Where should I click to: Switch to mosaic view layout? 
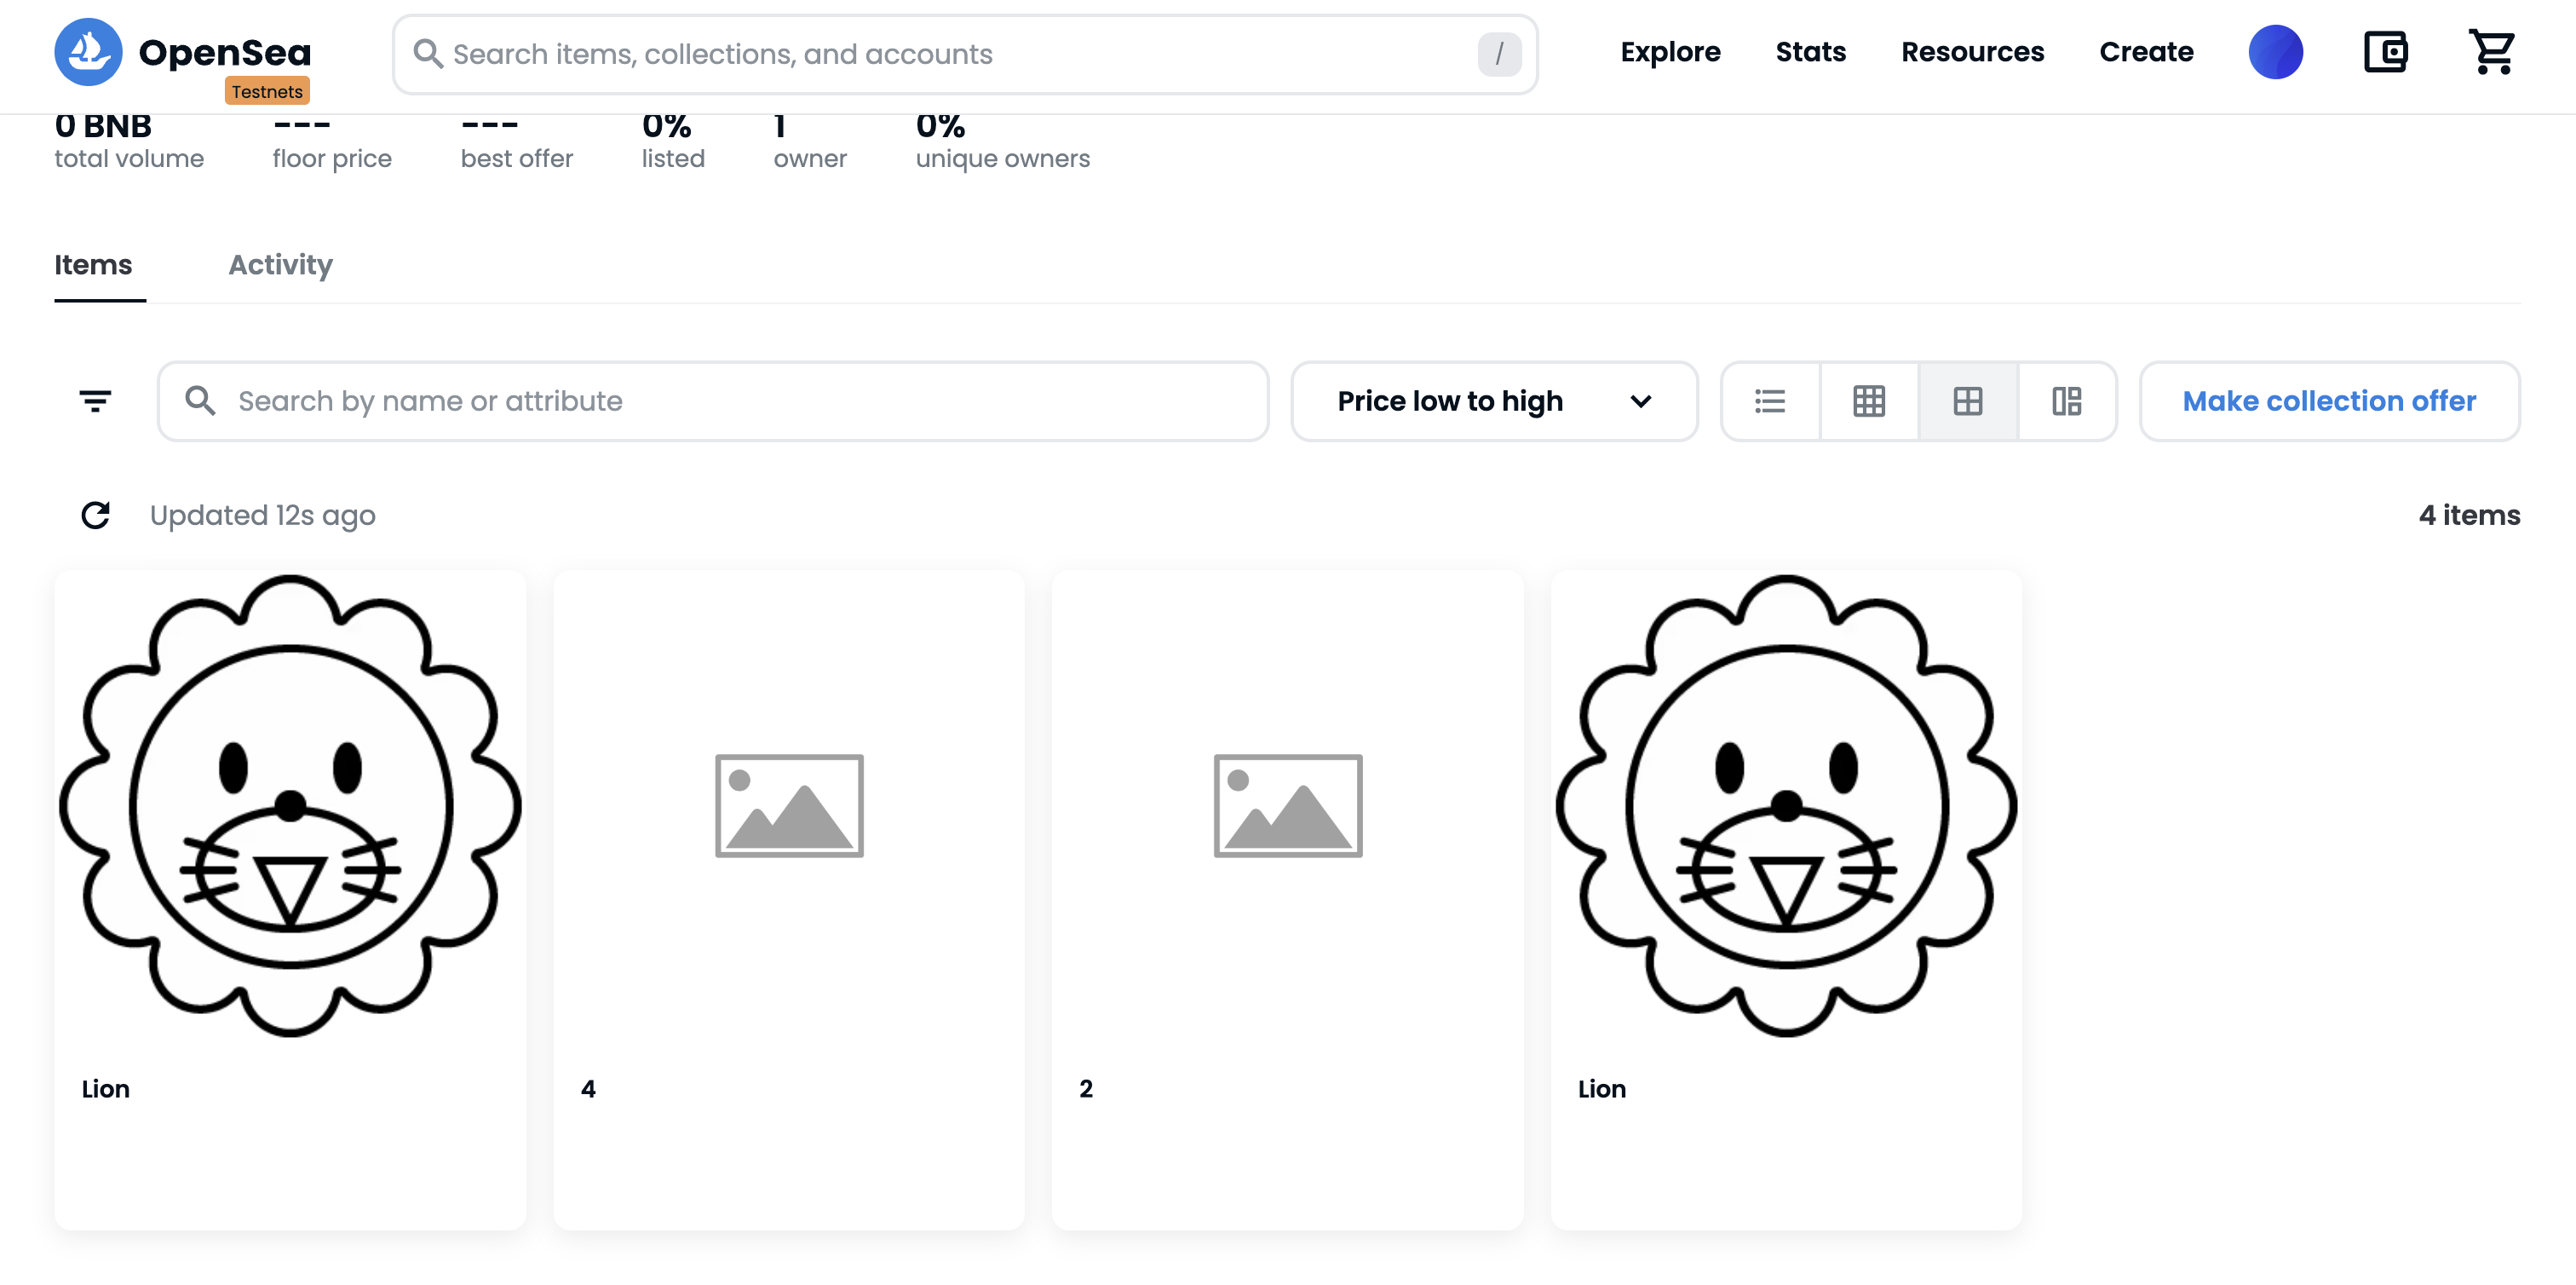click(2066, 401)
